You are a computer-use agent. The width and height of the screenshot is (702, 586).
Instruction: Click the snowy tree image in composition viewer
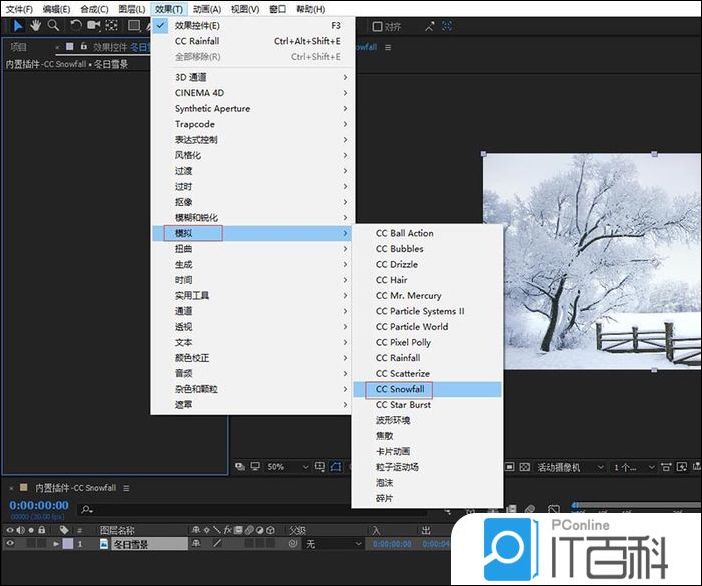(x=592, y=261)
